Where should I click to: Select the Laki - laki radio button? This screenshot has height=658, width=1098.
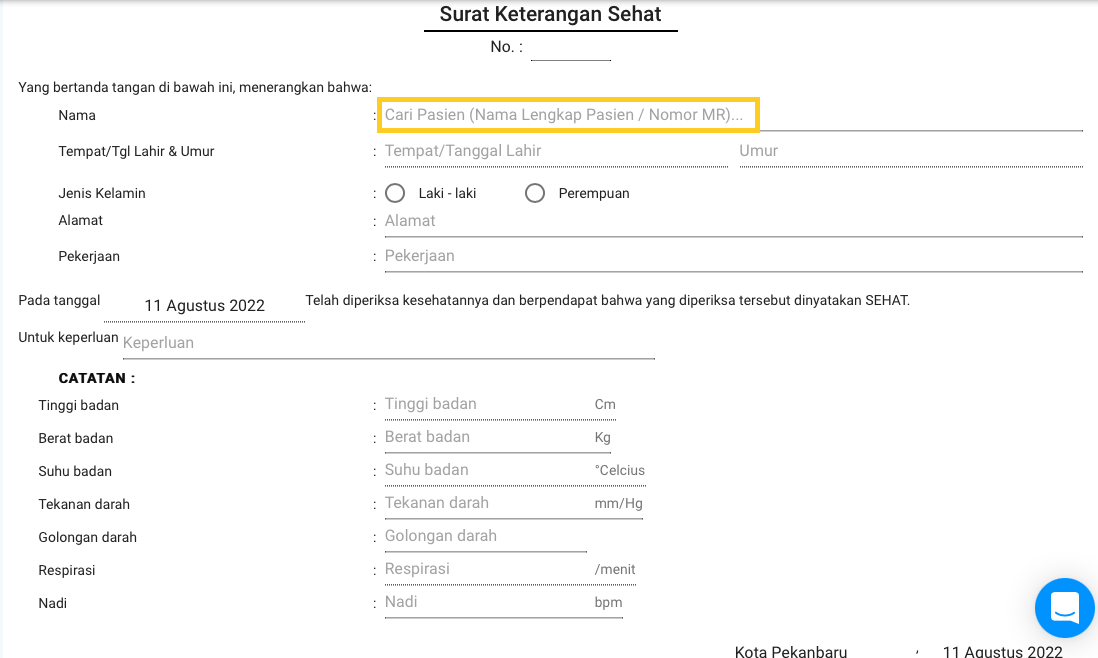tap(395, 193)
